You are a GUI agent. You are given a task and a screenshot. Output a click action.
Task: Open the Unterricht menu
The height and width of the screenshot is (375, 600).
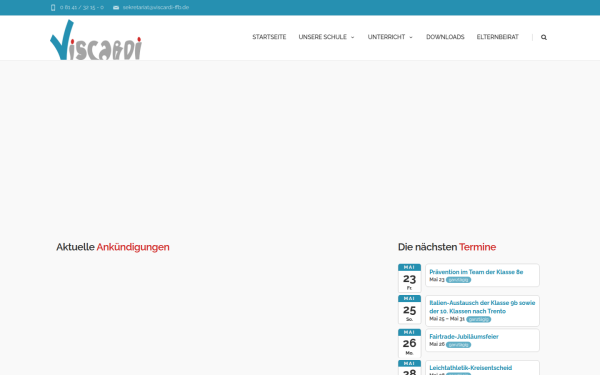click(x=386, y=37)
